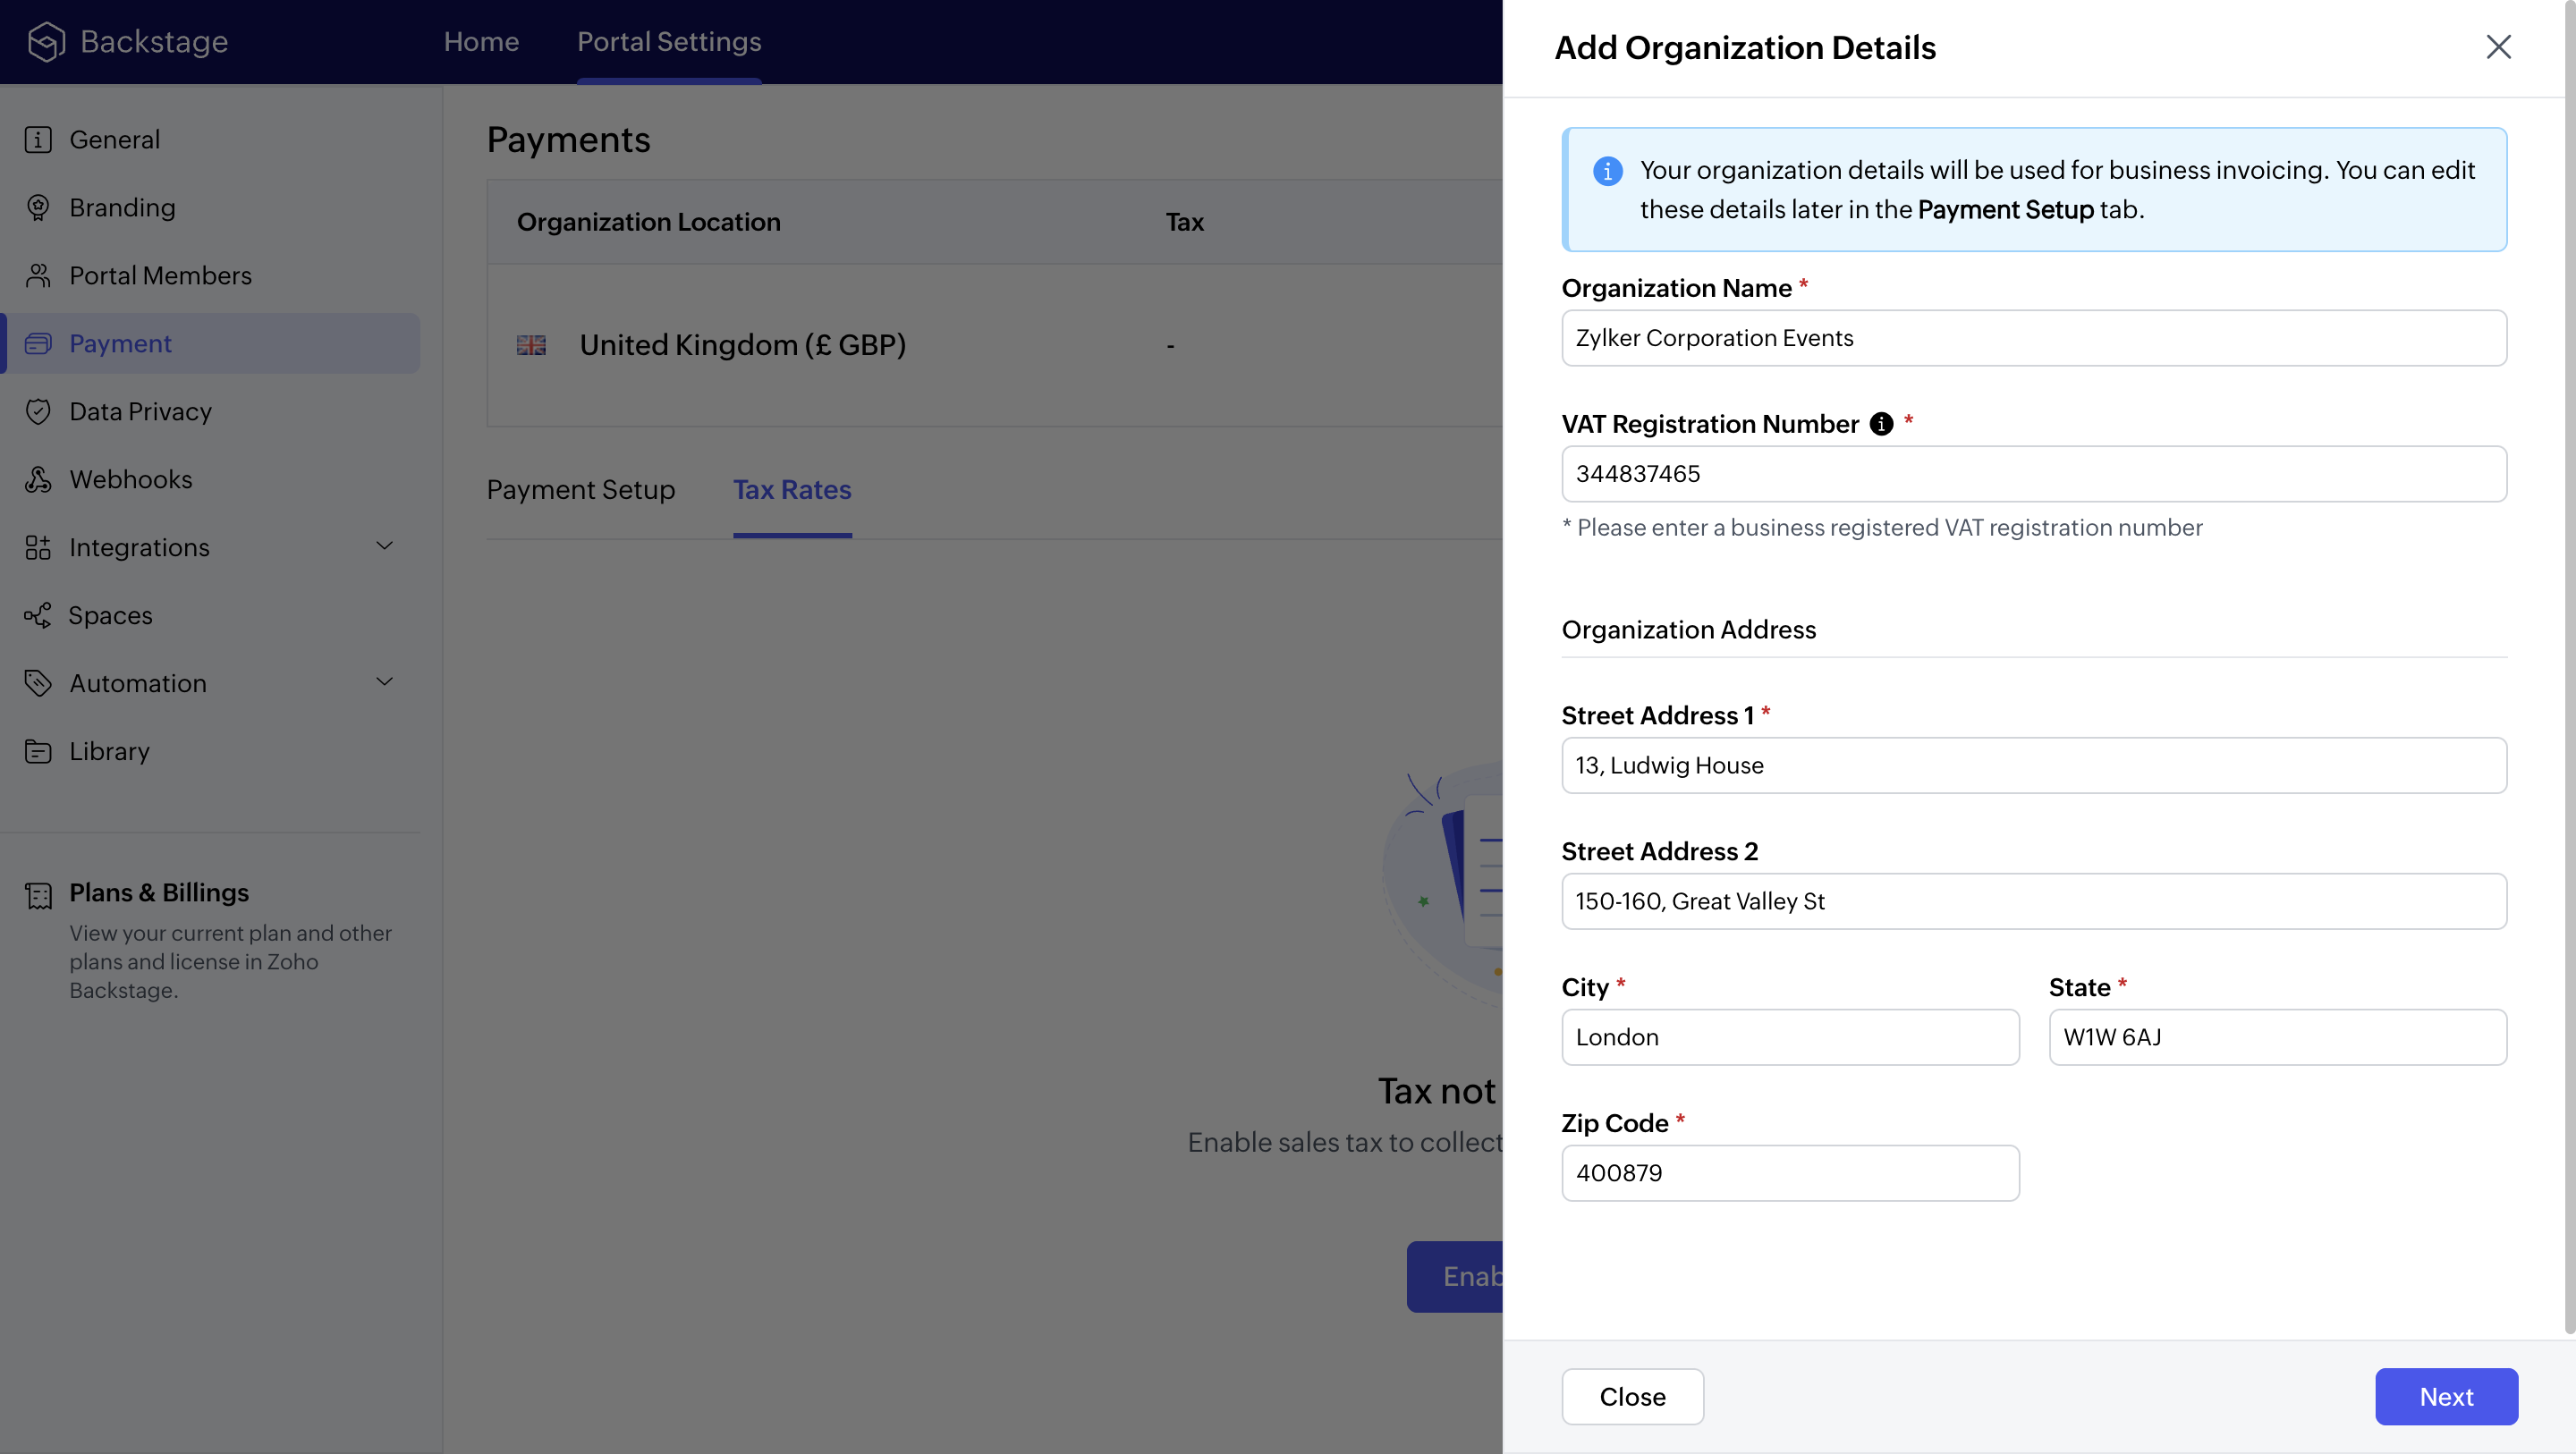Screen dimensions: 2576x1454
Task: Click the Library folder icon
Action: click(38, 751)
